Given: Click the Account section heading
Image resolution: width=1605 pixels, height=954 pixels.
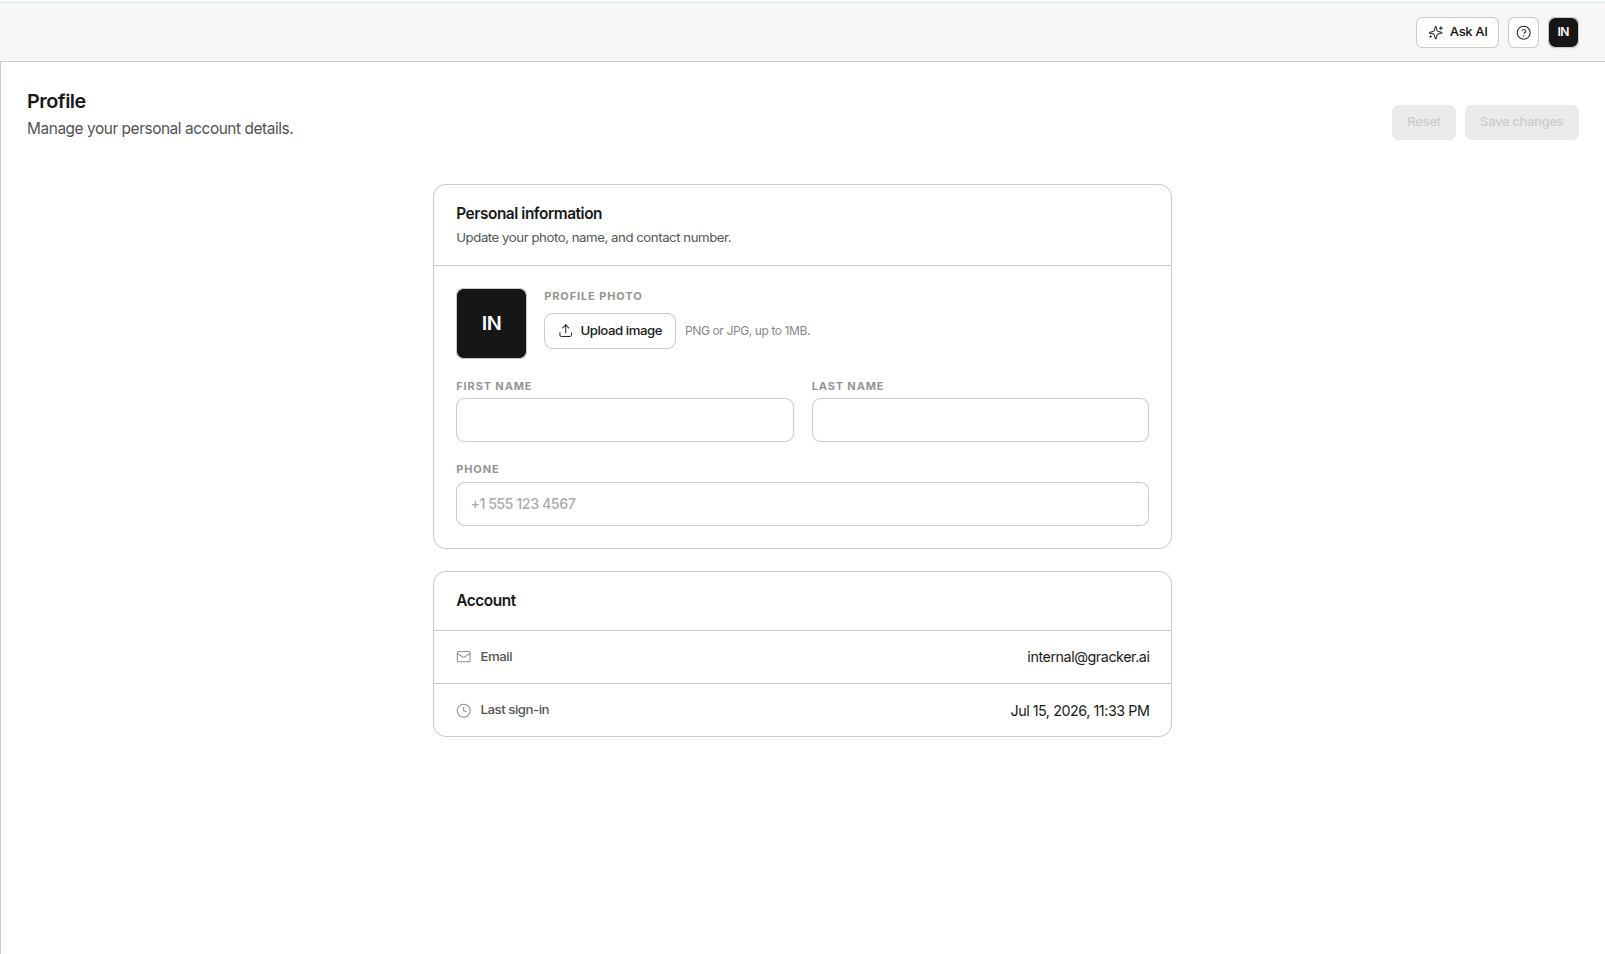Looking at the screenshot, I should pyautogui.click(x=486, y=600).
